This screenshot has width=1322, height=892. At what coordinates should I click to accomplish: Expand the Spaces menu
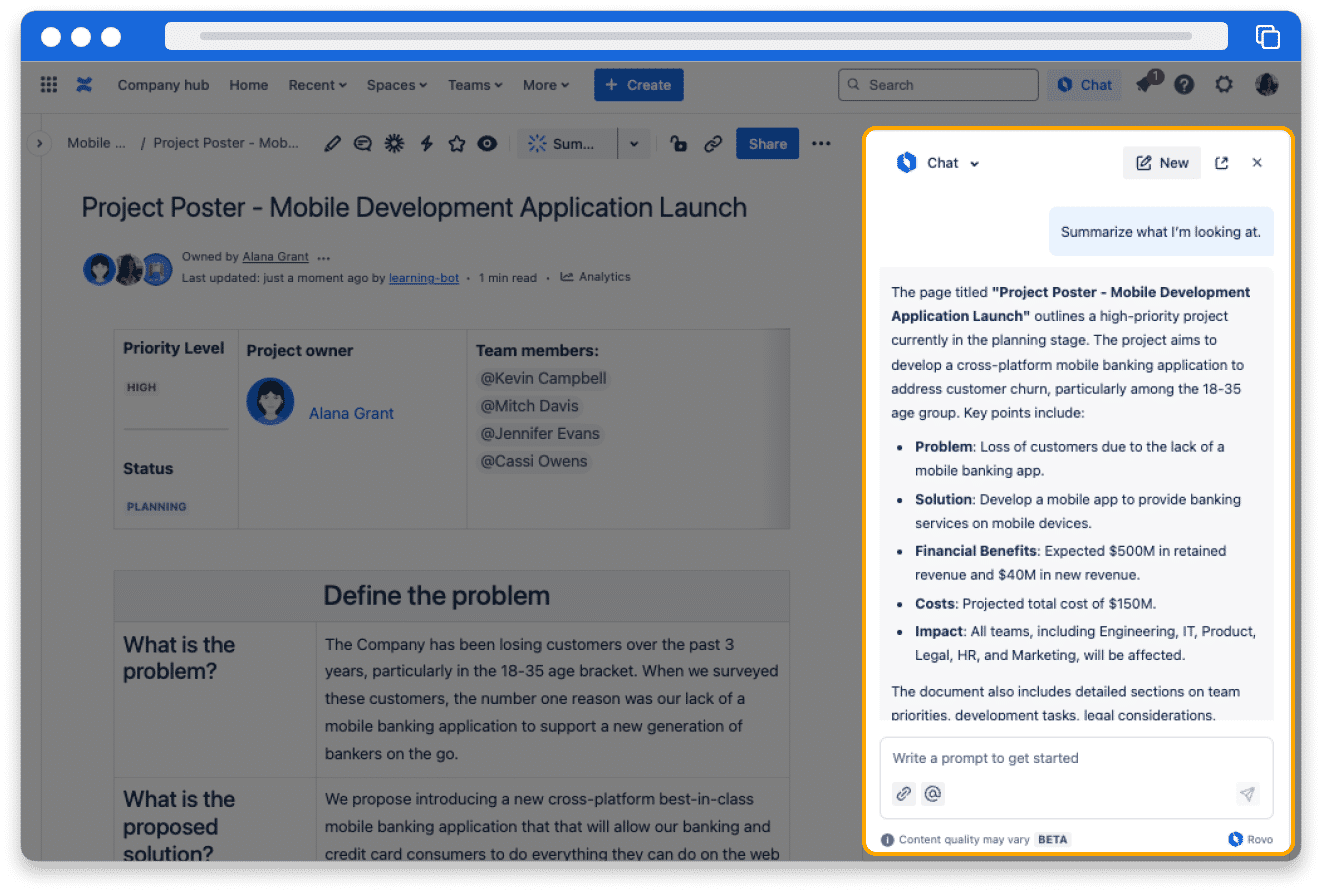397,85
